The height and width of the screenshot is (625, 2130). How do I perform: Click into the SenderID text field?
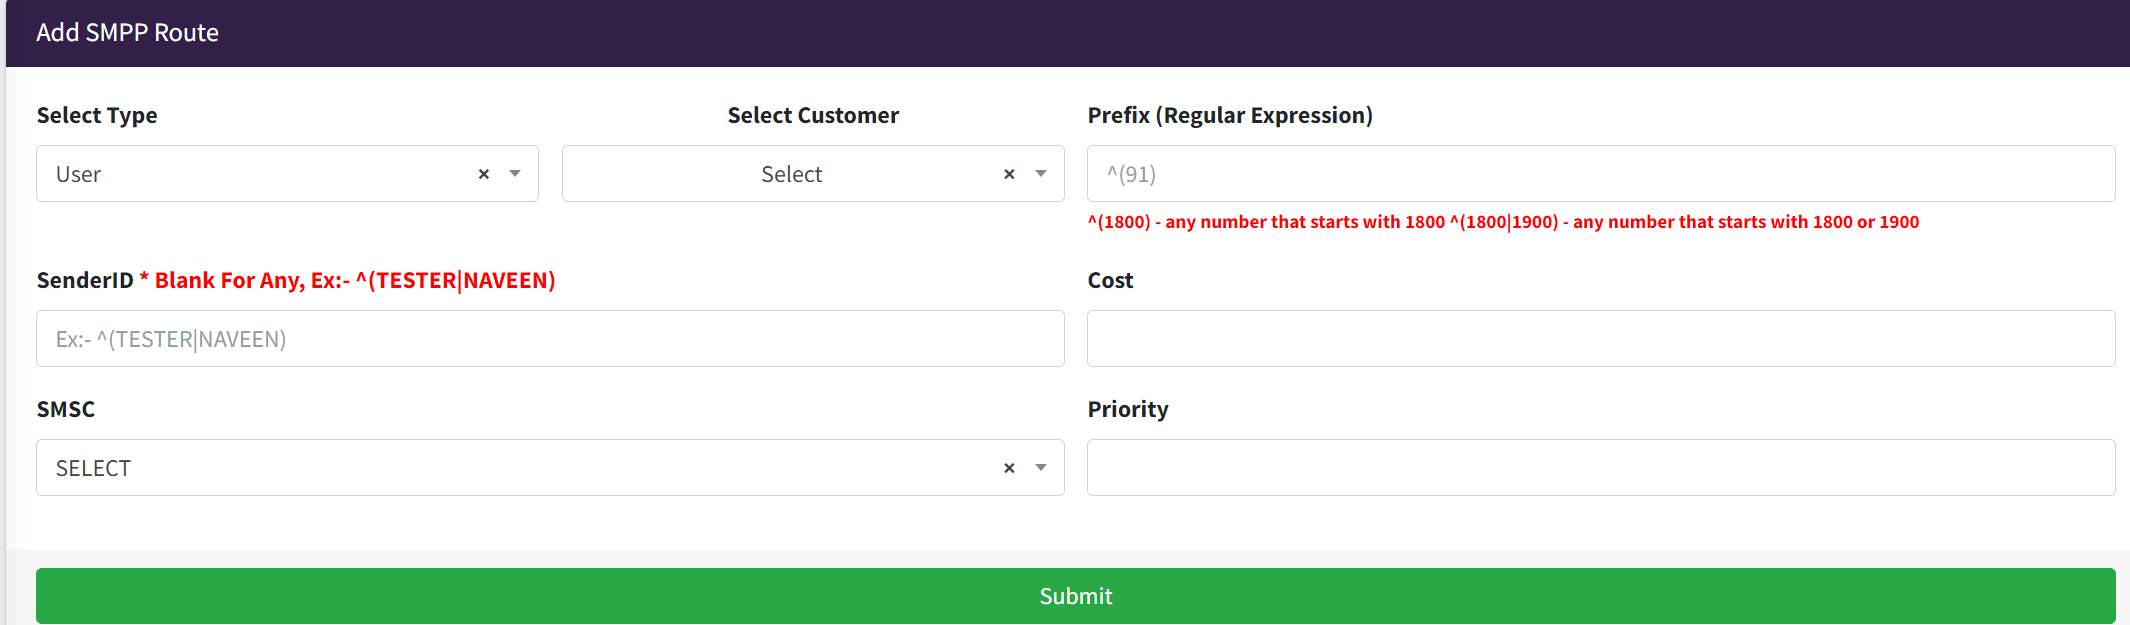pos(550,339)
